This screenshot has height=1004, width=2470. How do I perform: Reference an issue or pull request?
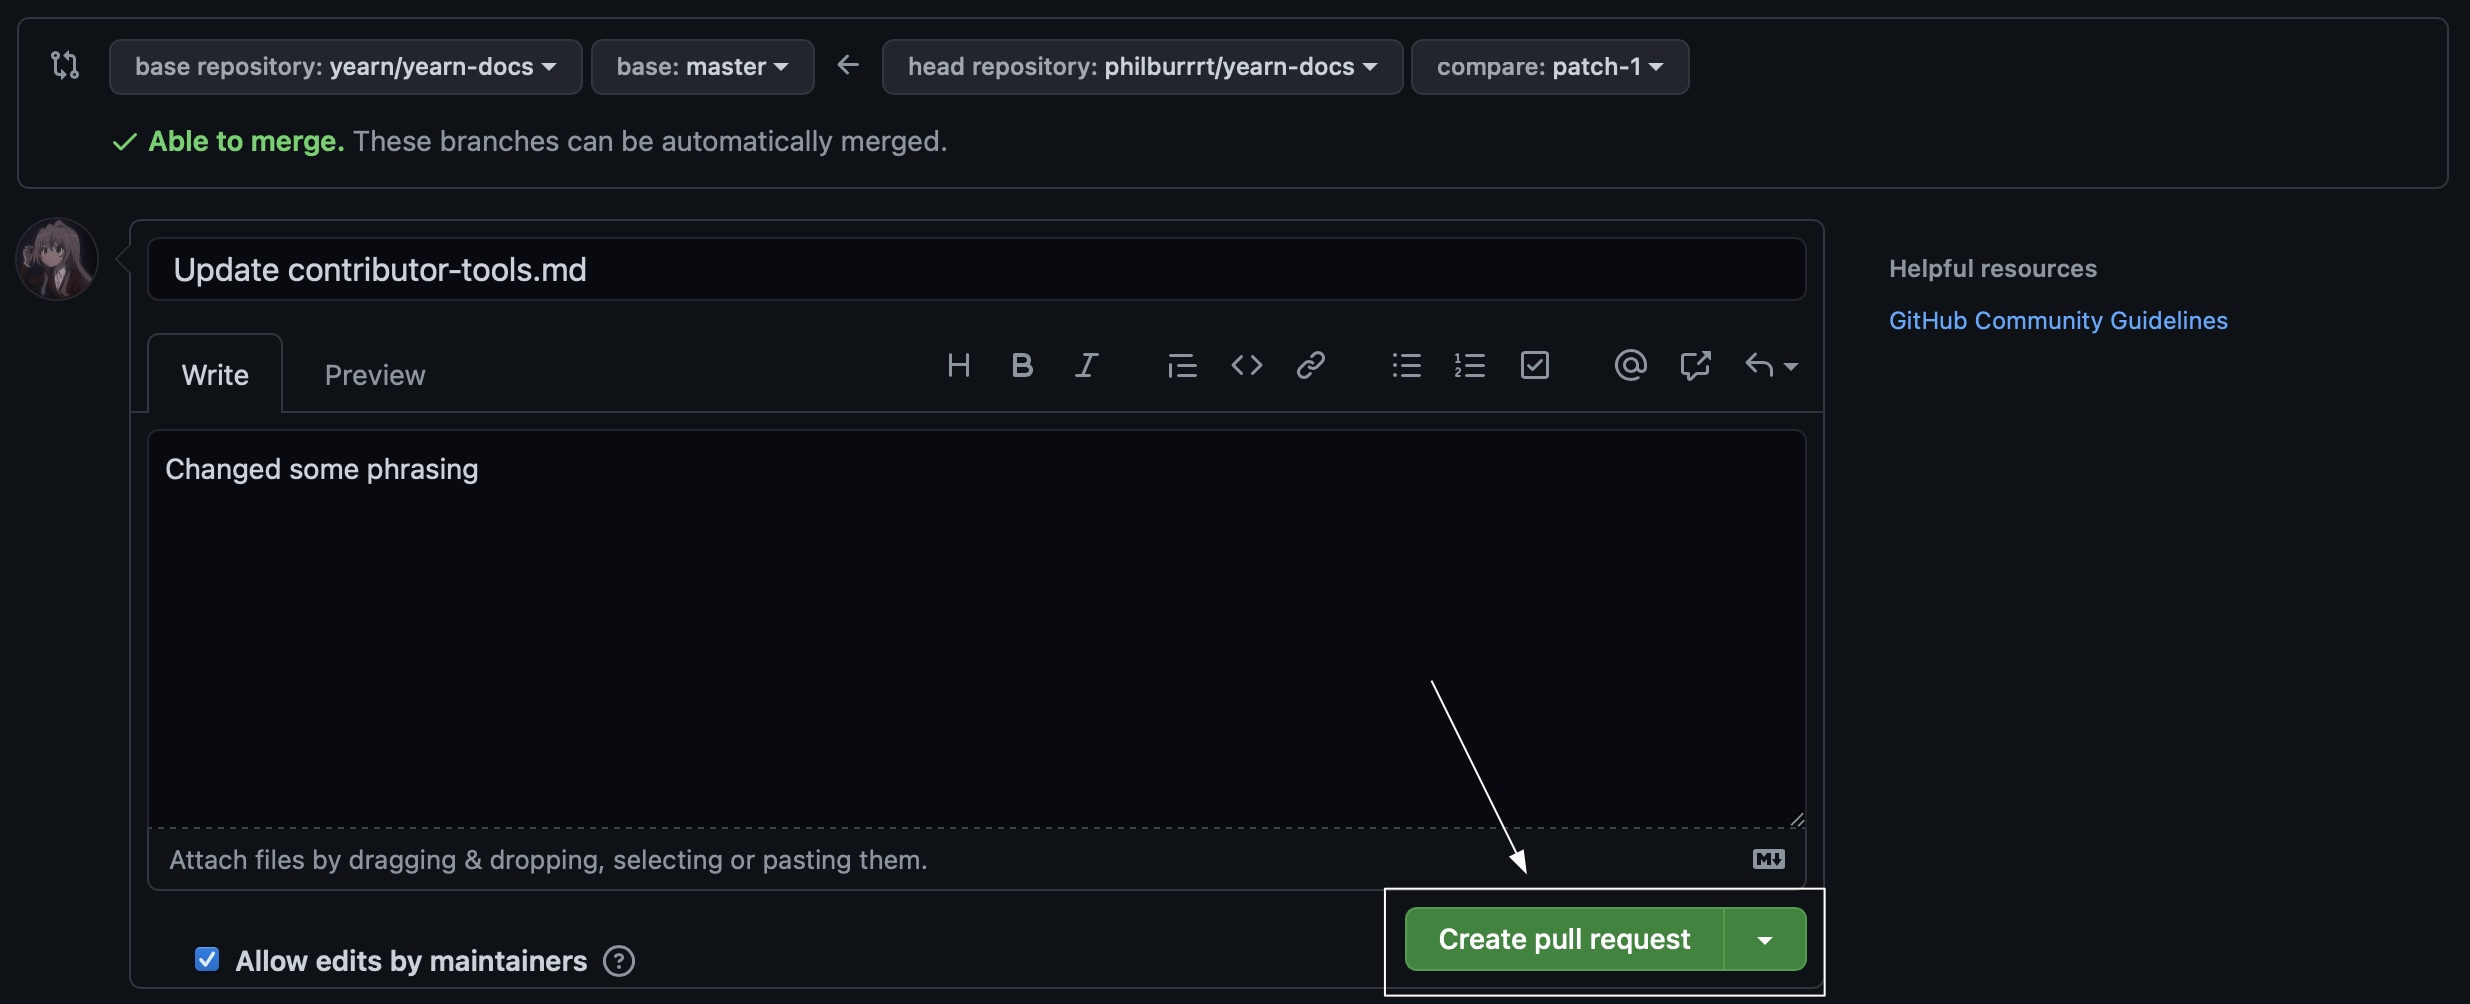point(1695,366)
